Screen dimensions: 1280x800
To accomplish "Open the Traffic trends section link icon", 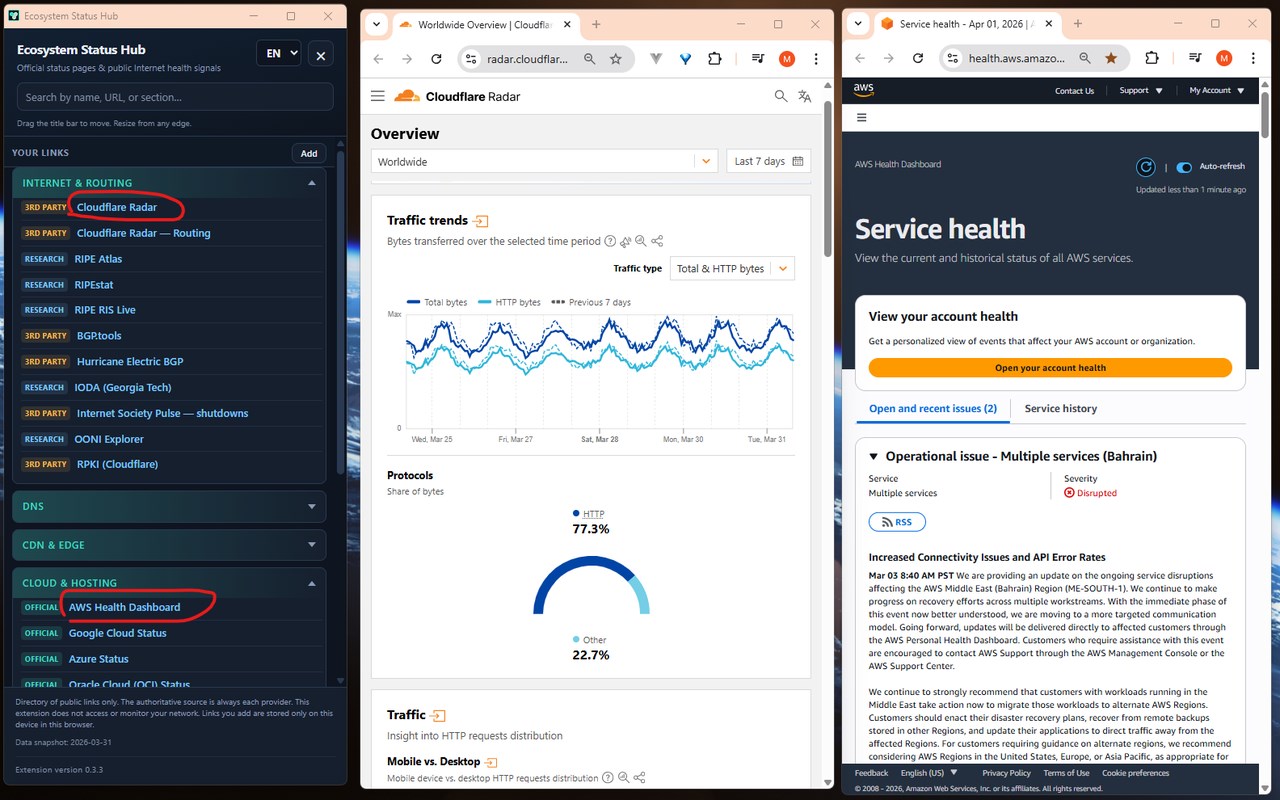I will [481, 221].
